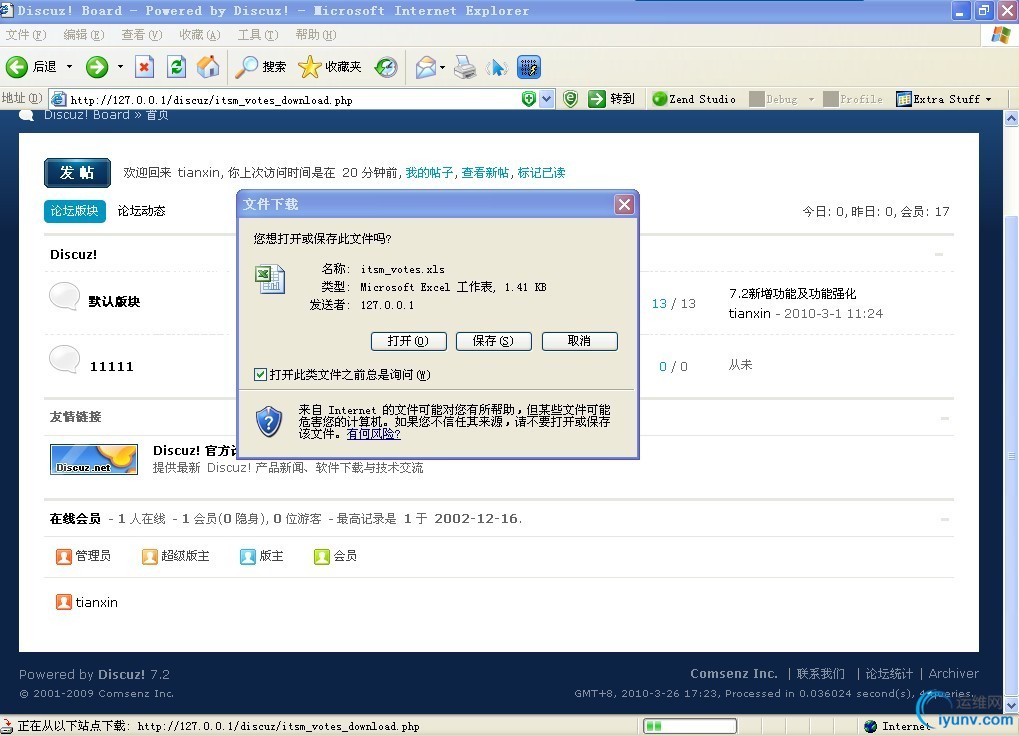The height and width of the screenshot is (736, 1019).
Task: Click the Print icon in toolbar
Action: point(465,67)
